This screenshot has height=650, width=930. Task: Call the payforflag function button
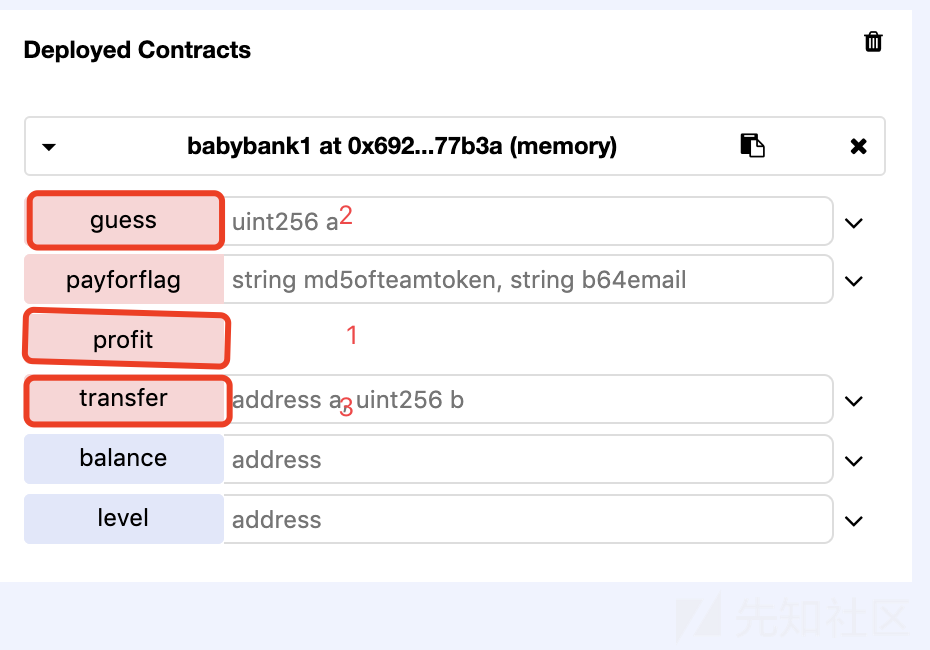tap(124, 279)
